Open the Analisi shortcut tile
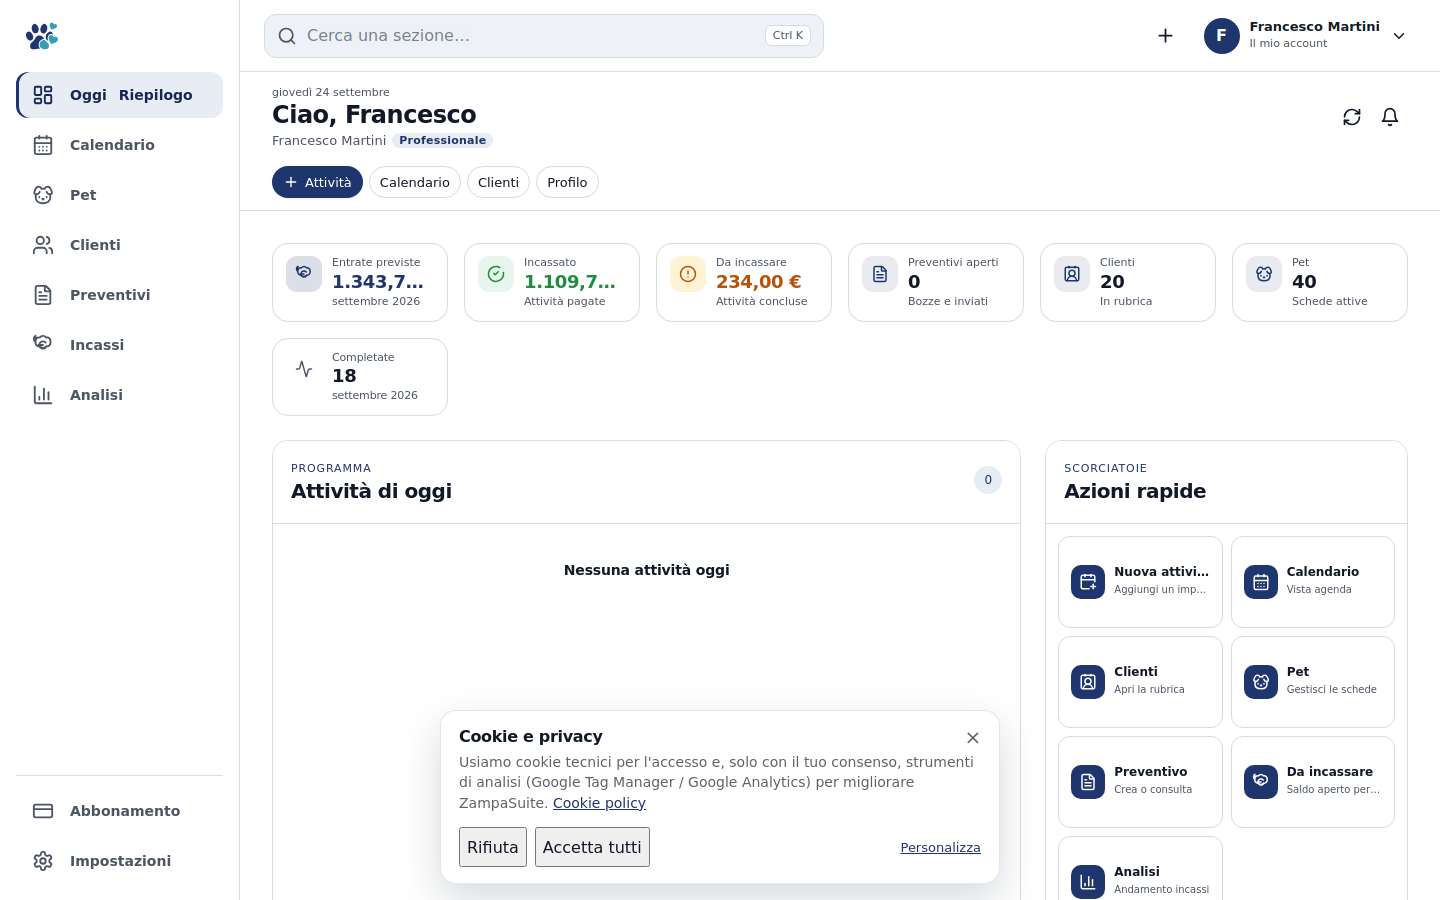The width and height of the screenshot is (1440, 900). coord(1140,869)
